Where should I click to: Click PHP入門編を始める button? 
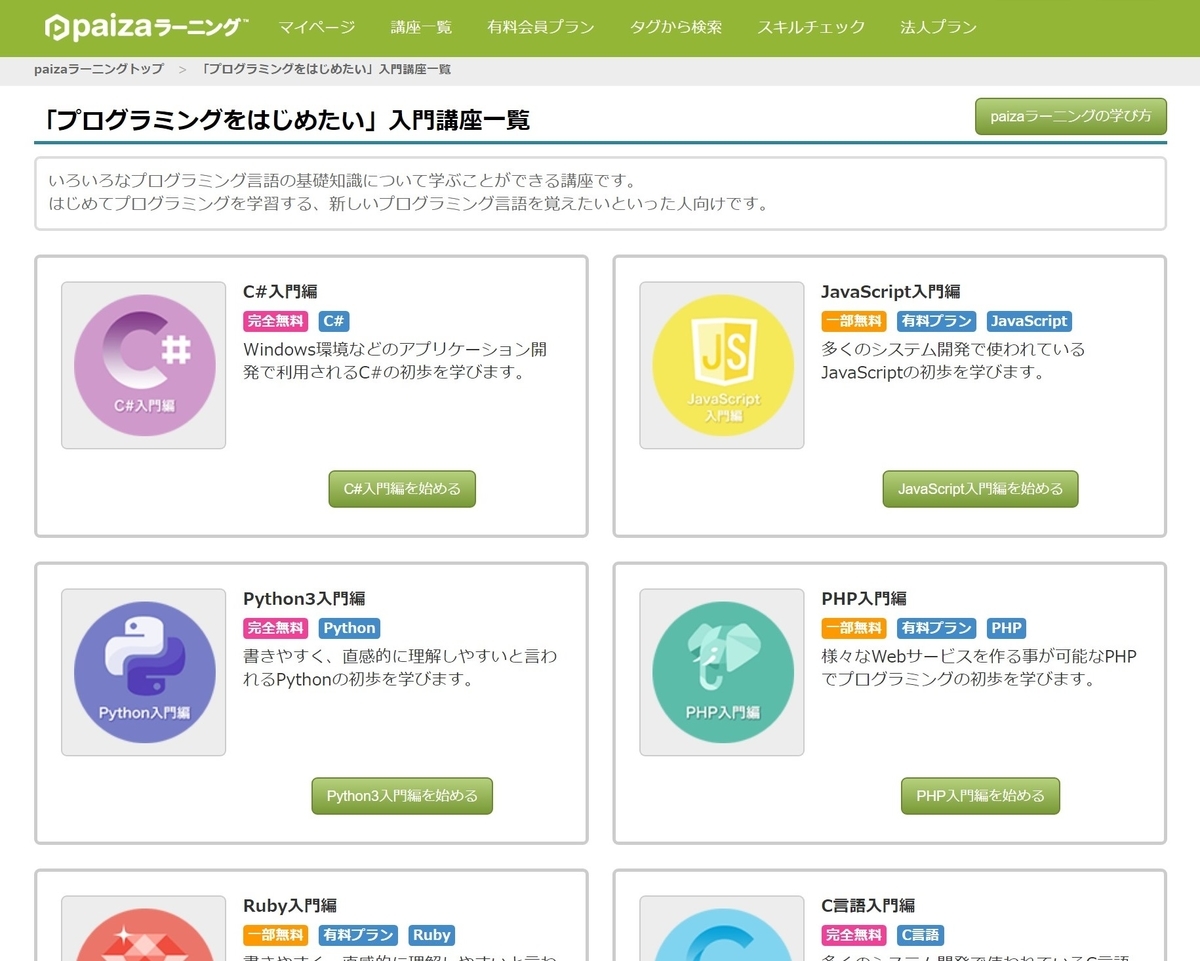pyautogui.click(x=980, y=796)
